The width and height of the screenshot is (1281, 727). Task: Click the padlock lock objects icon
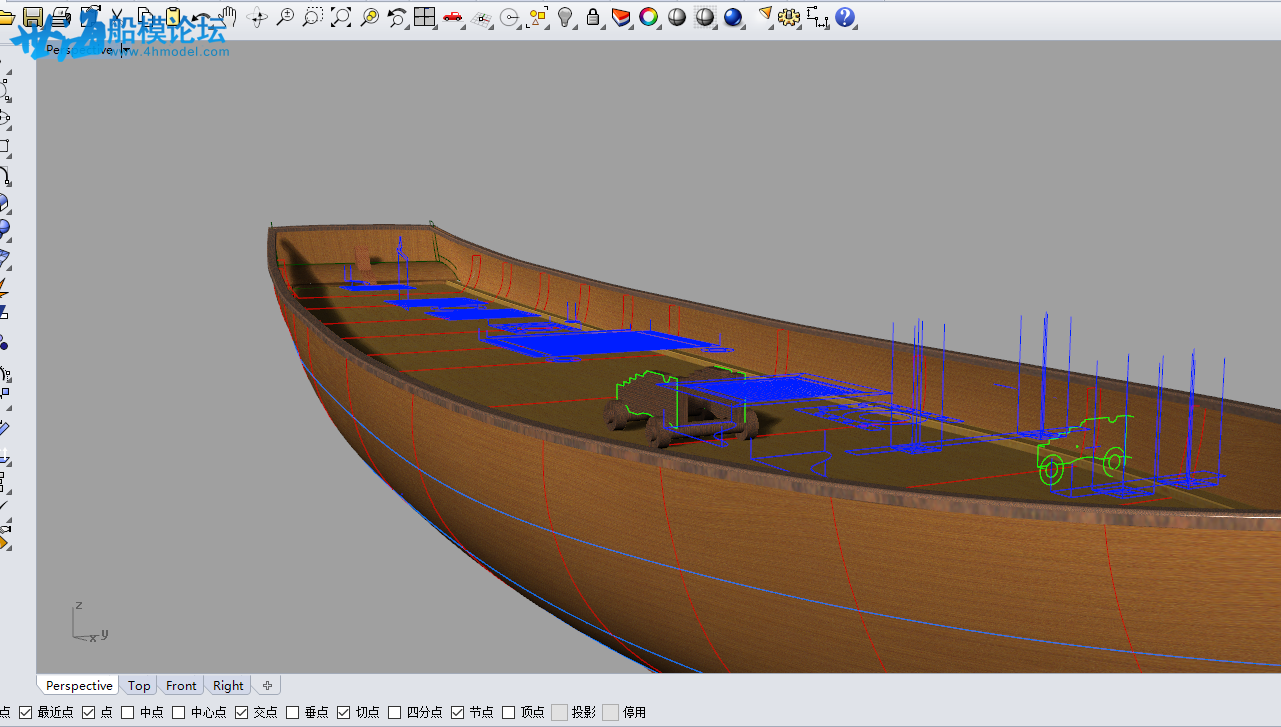(x=593, y=17)
